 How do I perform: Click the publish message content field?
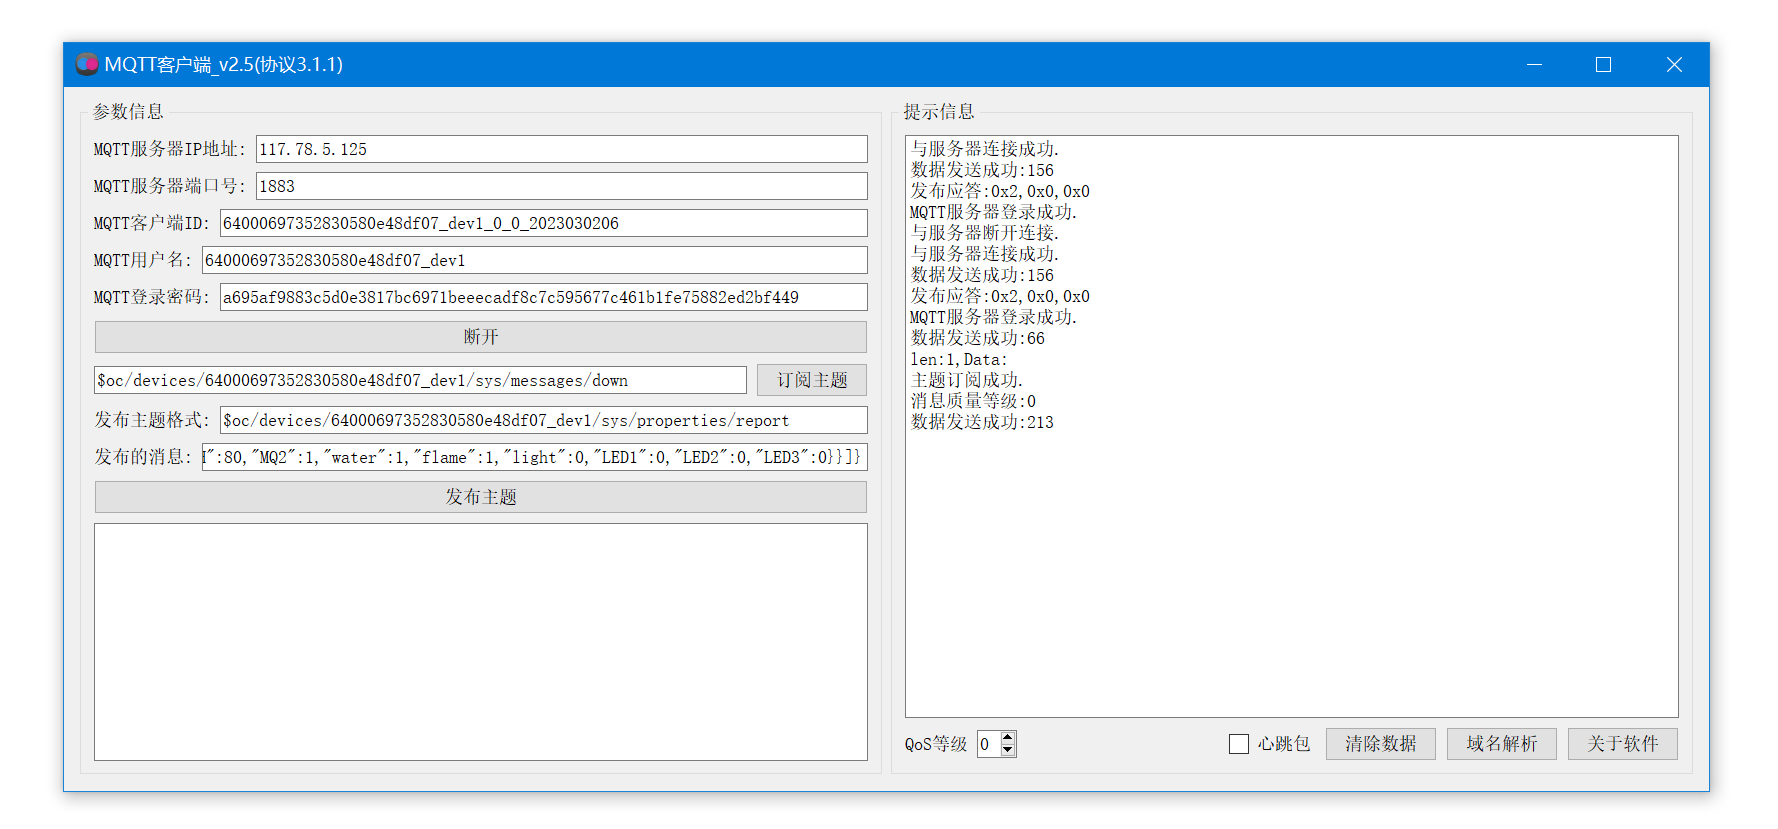[x=534, y=457]
